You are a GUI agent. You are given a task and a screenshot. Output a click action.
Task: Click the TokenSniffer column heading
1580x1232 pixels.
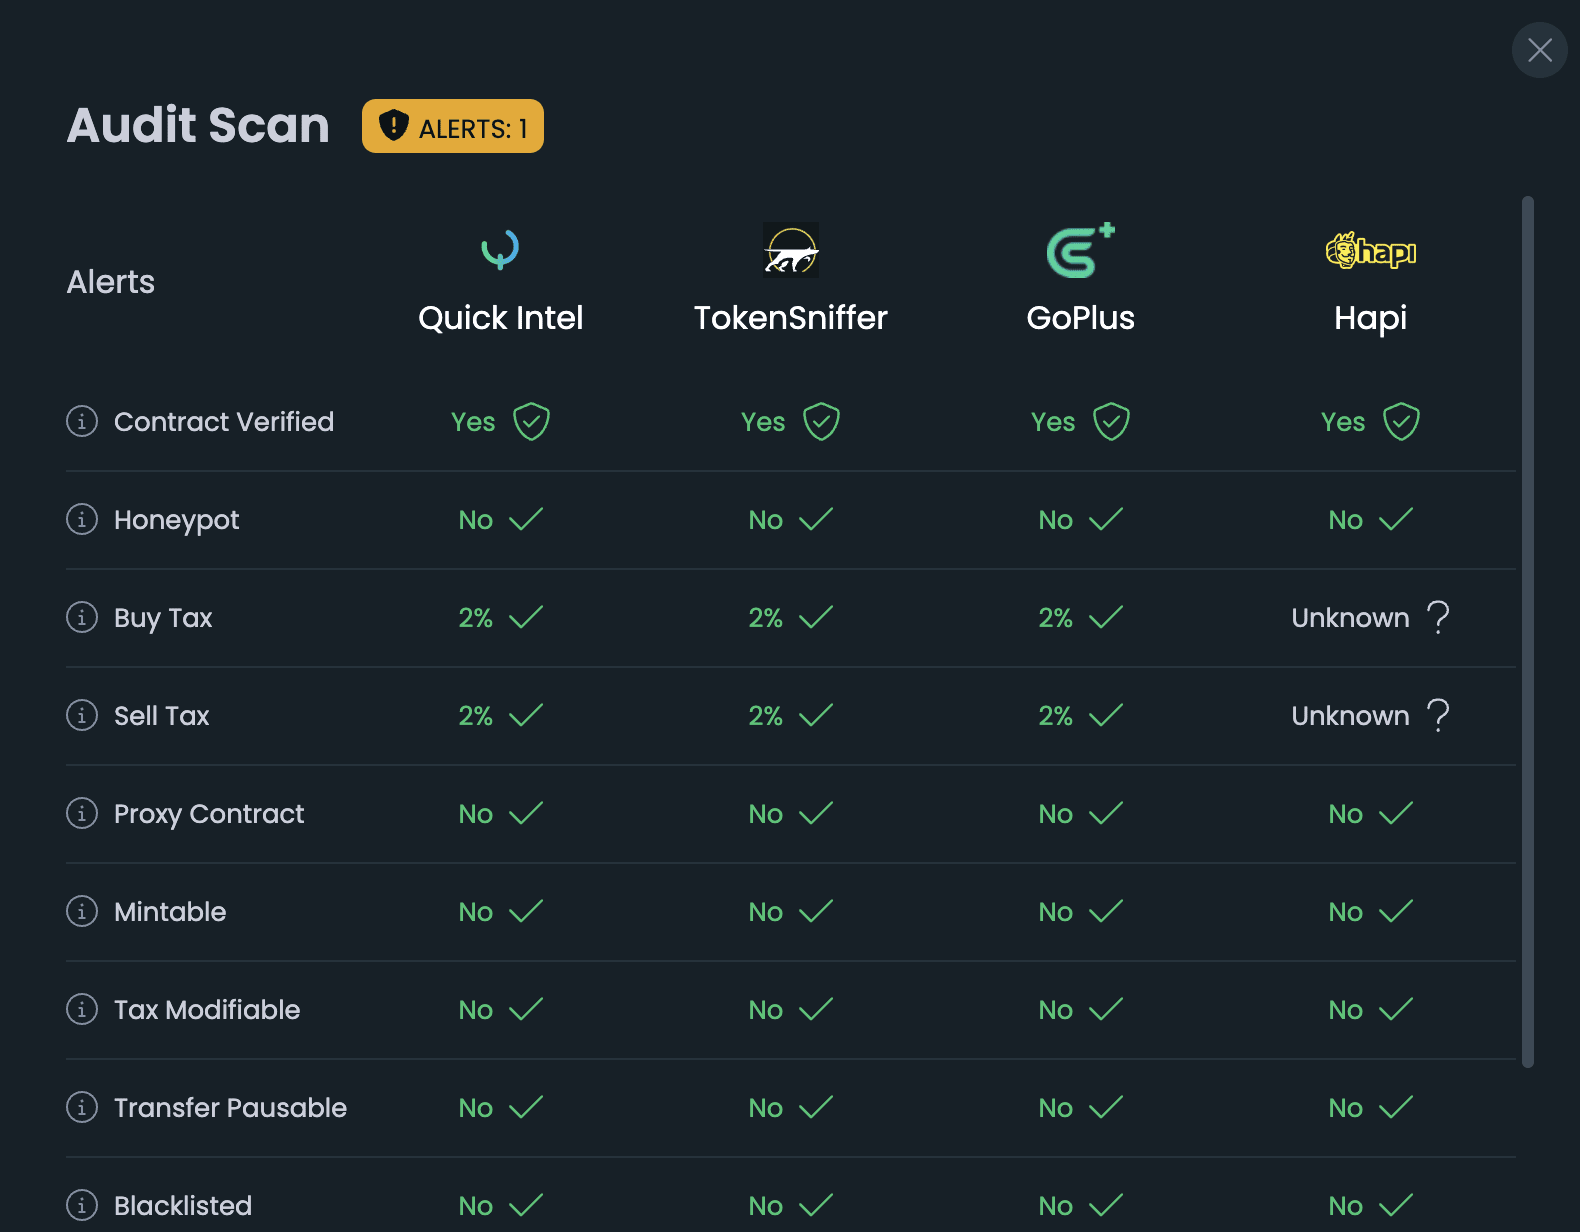(x=791, y=318)
